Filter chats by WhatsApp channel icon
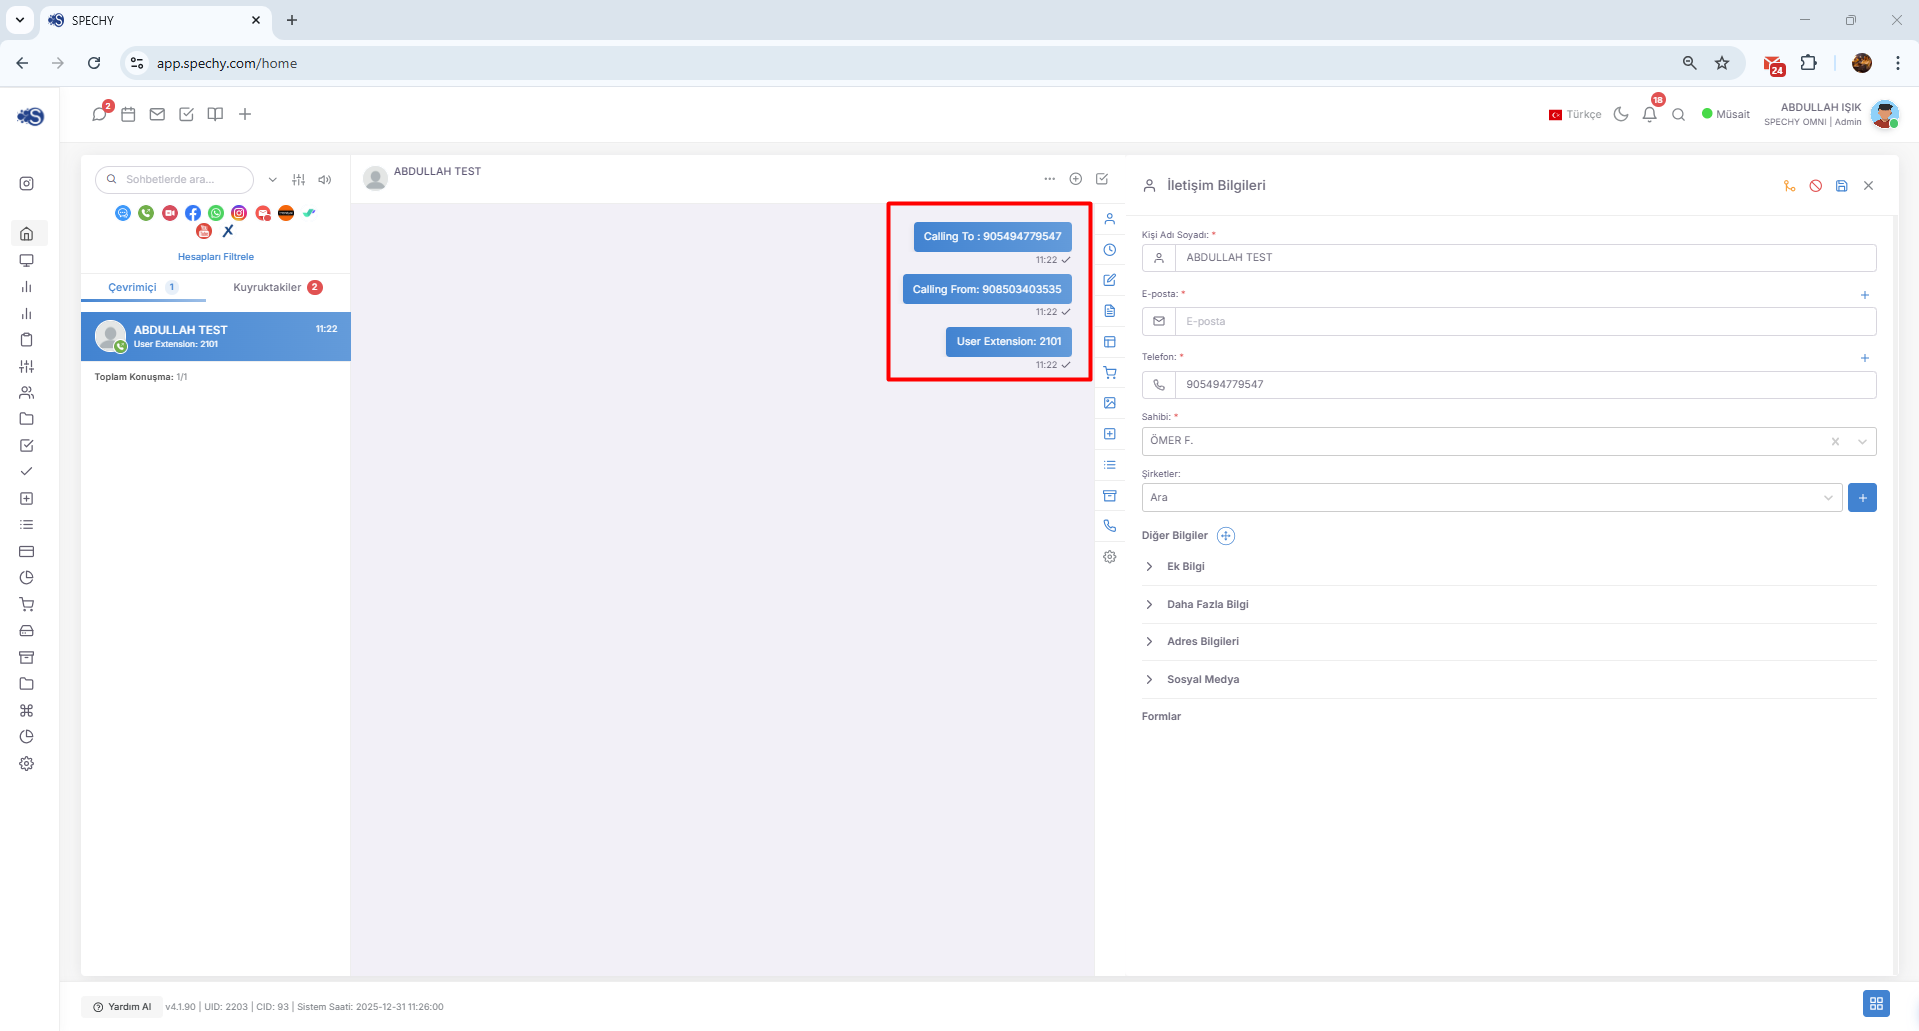This screenshot has height=1031, width=1919. pos(216,213)
